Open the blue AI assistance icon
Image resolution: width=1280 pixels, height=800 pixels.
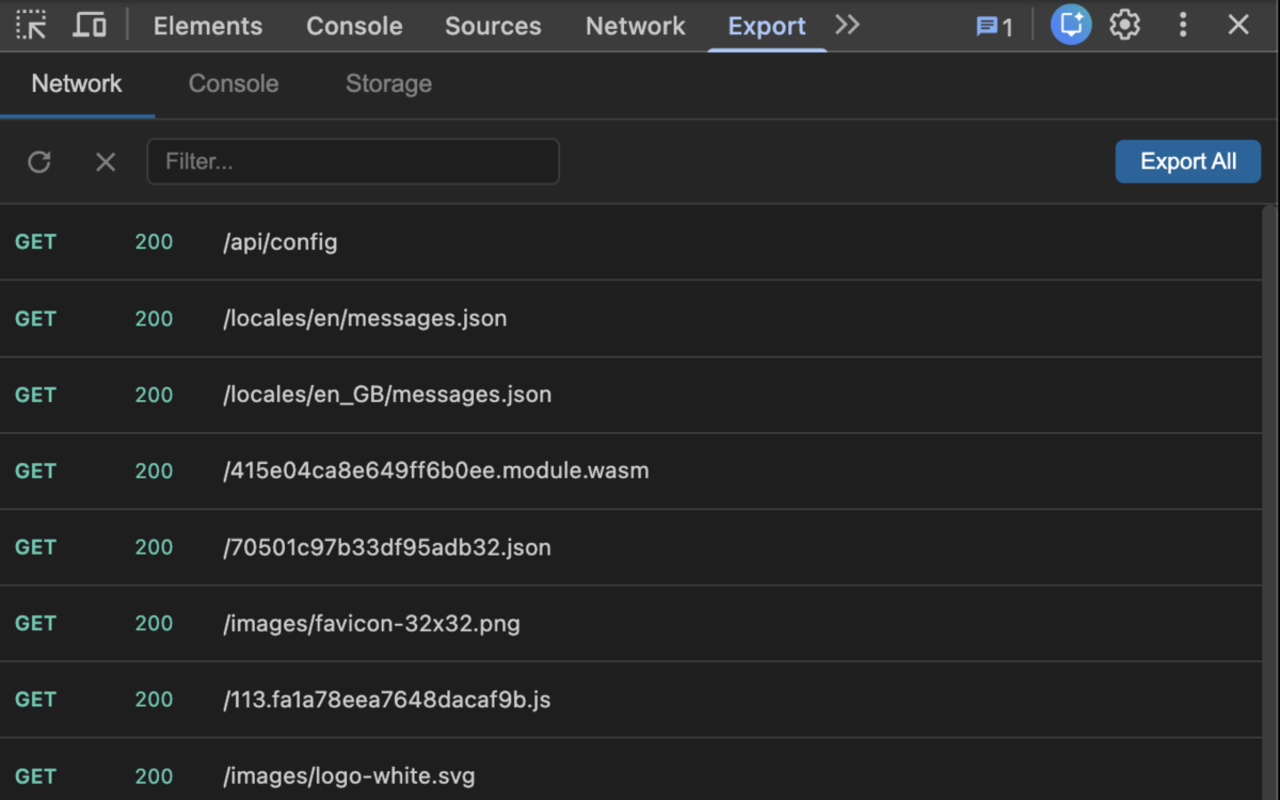pos(1071,25)
